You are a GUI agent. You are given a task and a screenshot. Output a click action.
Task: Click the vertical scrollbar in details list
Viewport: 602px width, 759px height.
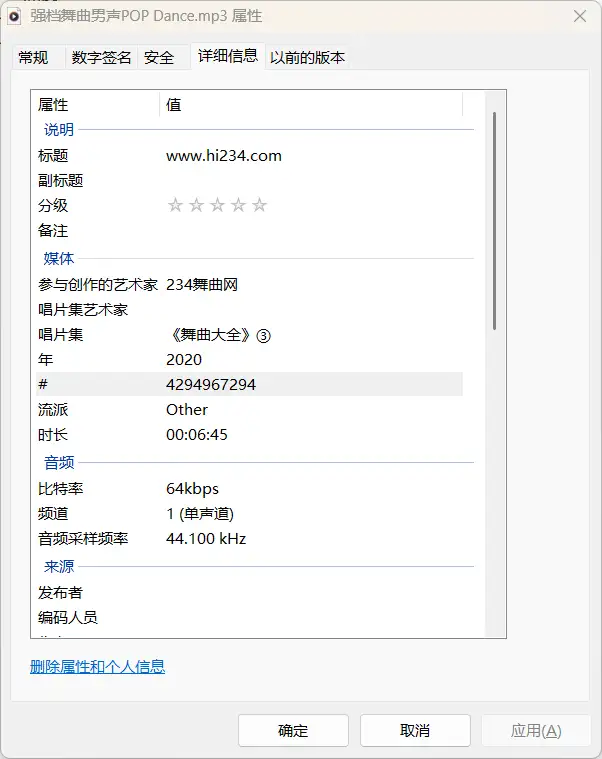(494, 220)
